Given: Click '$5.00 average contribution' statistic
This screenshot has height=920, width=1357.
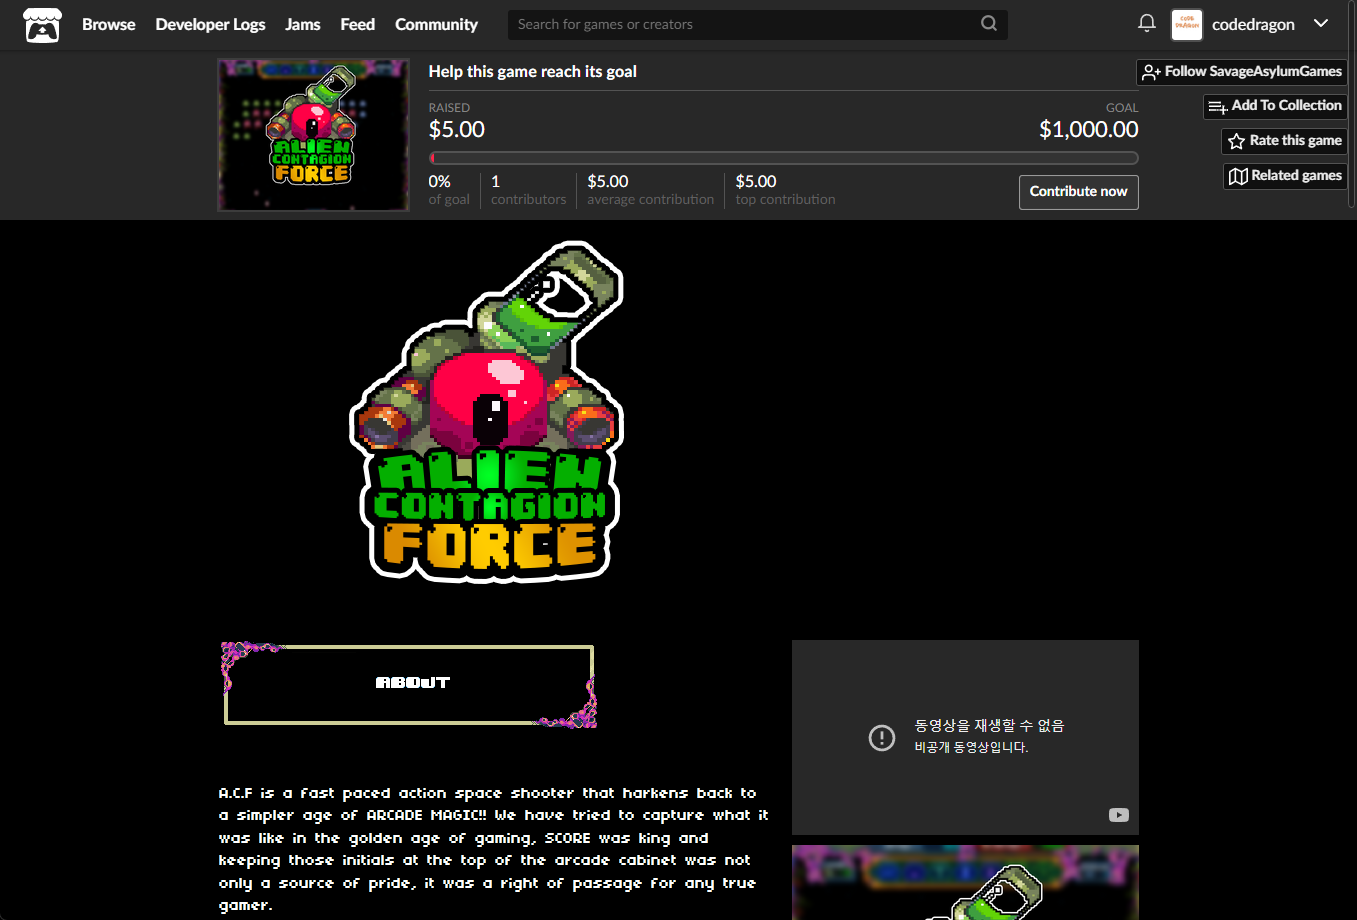Looking at the screenshot, I should click(x=650, y=190).
